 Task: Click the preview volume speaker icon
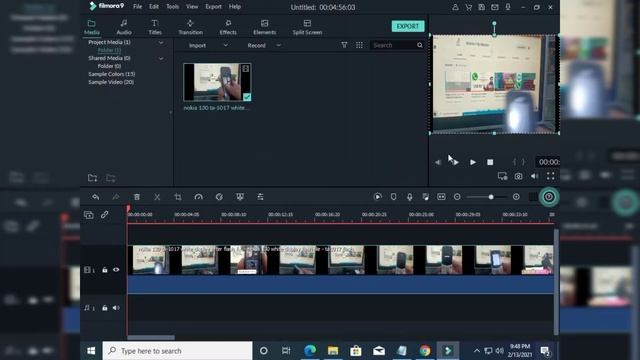pos(534,176)
